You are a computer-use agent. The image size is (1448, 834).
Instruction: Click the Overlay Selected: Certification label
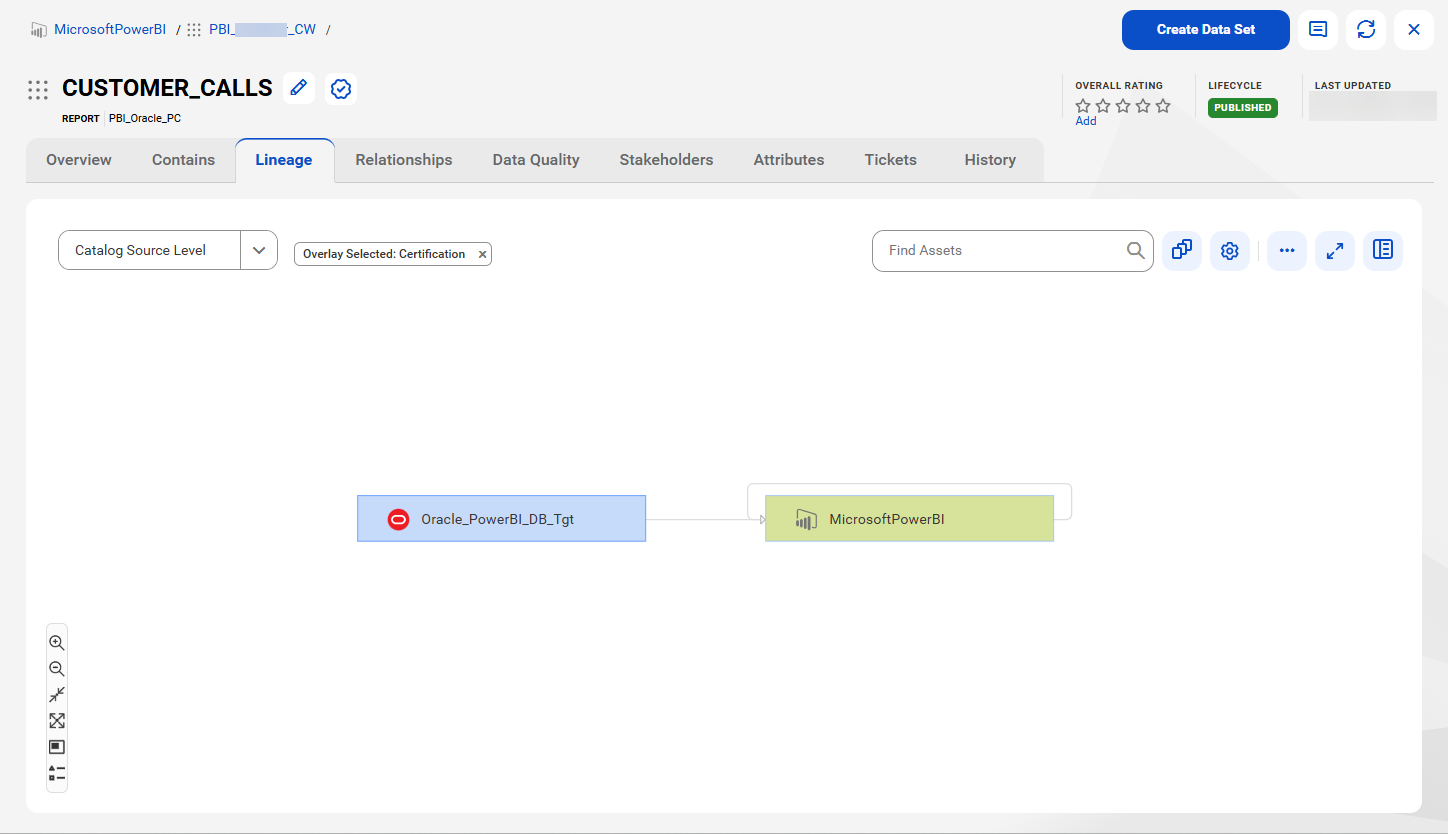(x=384, y=254)
